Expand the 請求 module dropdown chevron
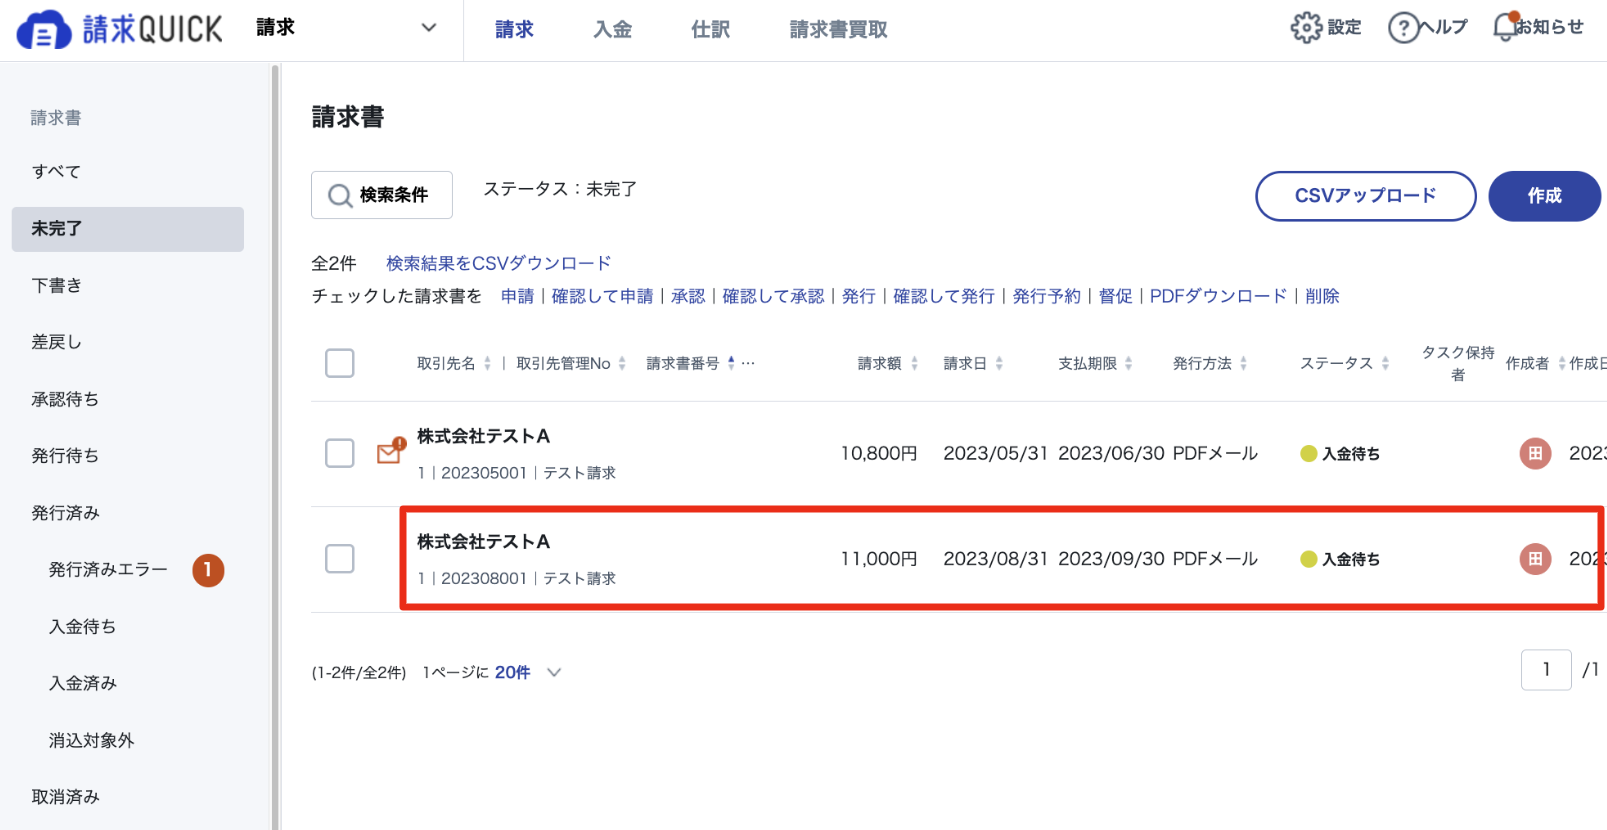This screenshot has width=1607, height=830. [429, 28]
